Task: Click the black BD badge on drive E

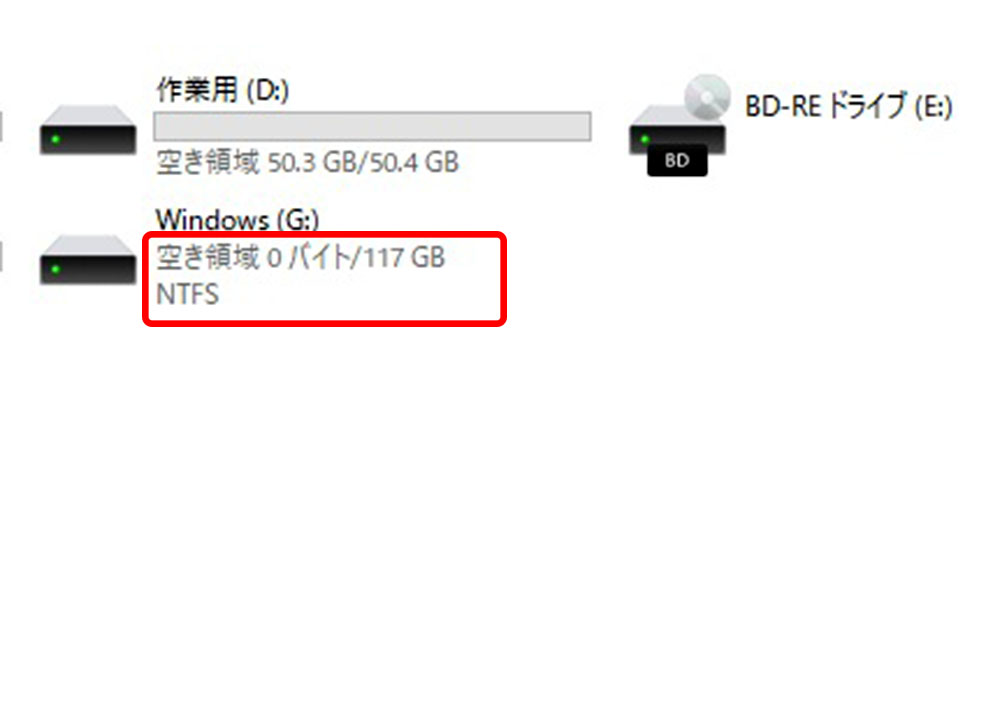Action: tap(677, 160)
